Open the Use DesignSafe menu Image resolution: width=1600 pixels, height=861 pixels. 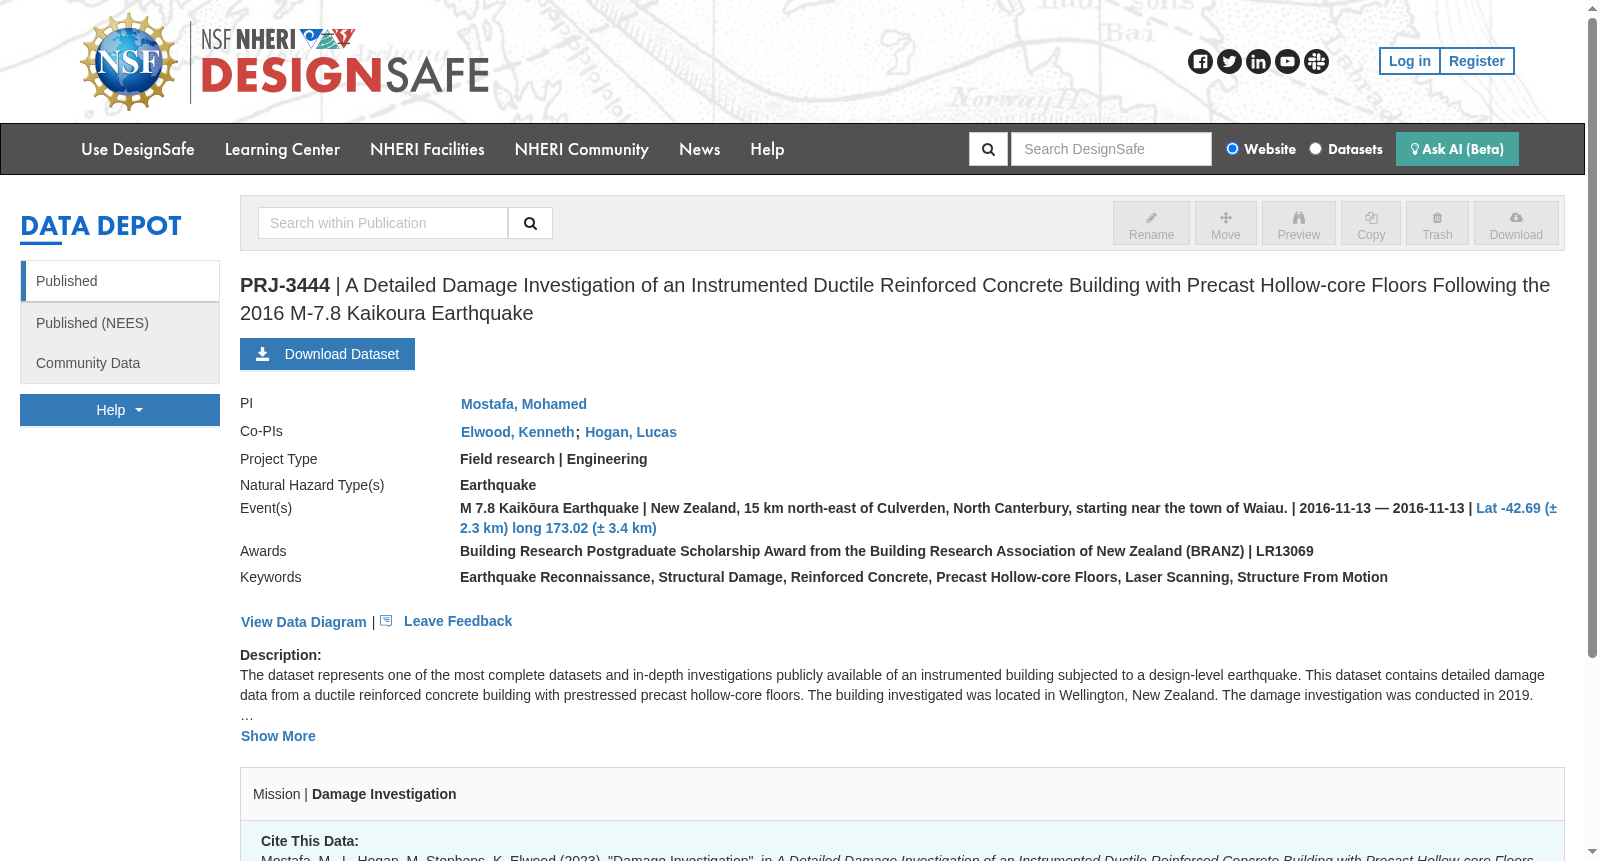(x=138, y=149)
